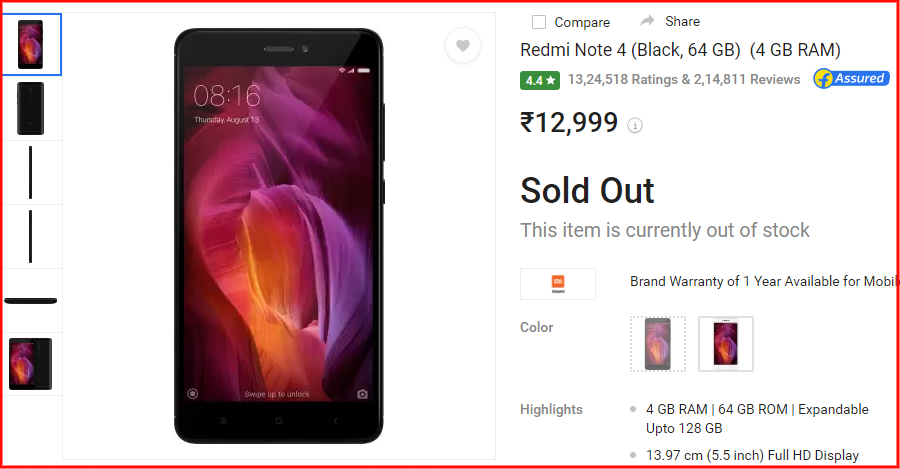Click the Xiaomi Mi brand logo
The width and height of the screenshot is (900, 469).
coord(558,284)
